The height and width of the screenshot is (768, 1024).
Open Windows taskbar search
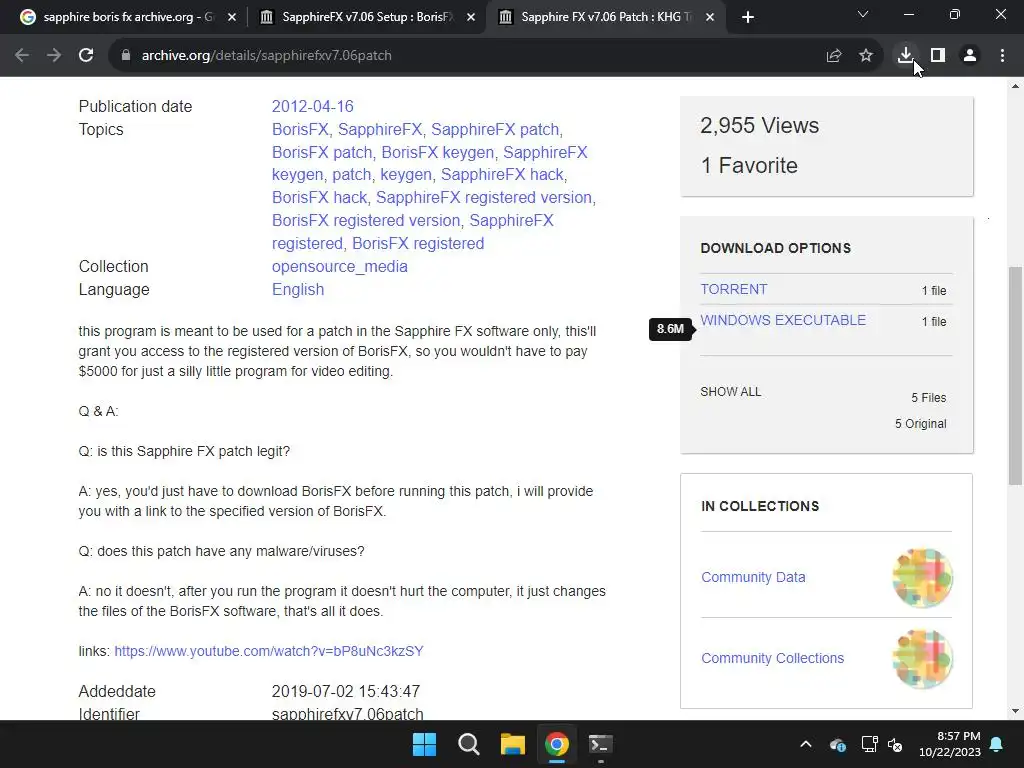468,744
